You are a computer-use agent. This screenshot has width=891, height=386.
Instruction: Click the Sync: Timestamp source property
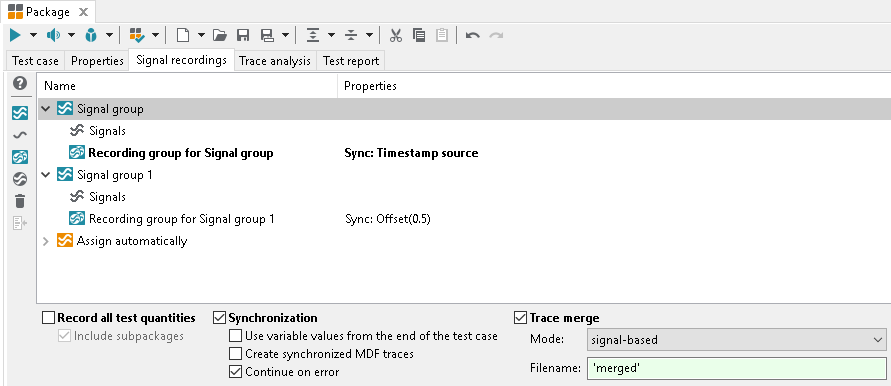click(x=411, y=153)
